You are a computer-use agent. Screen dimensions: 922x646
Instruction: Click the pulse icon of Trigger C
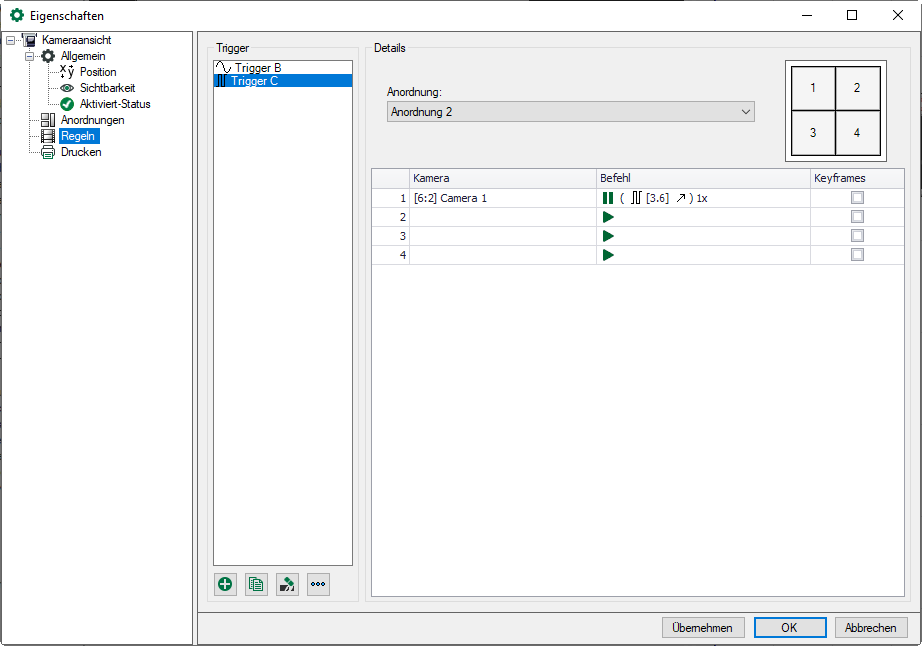[x=221, y=81]
